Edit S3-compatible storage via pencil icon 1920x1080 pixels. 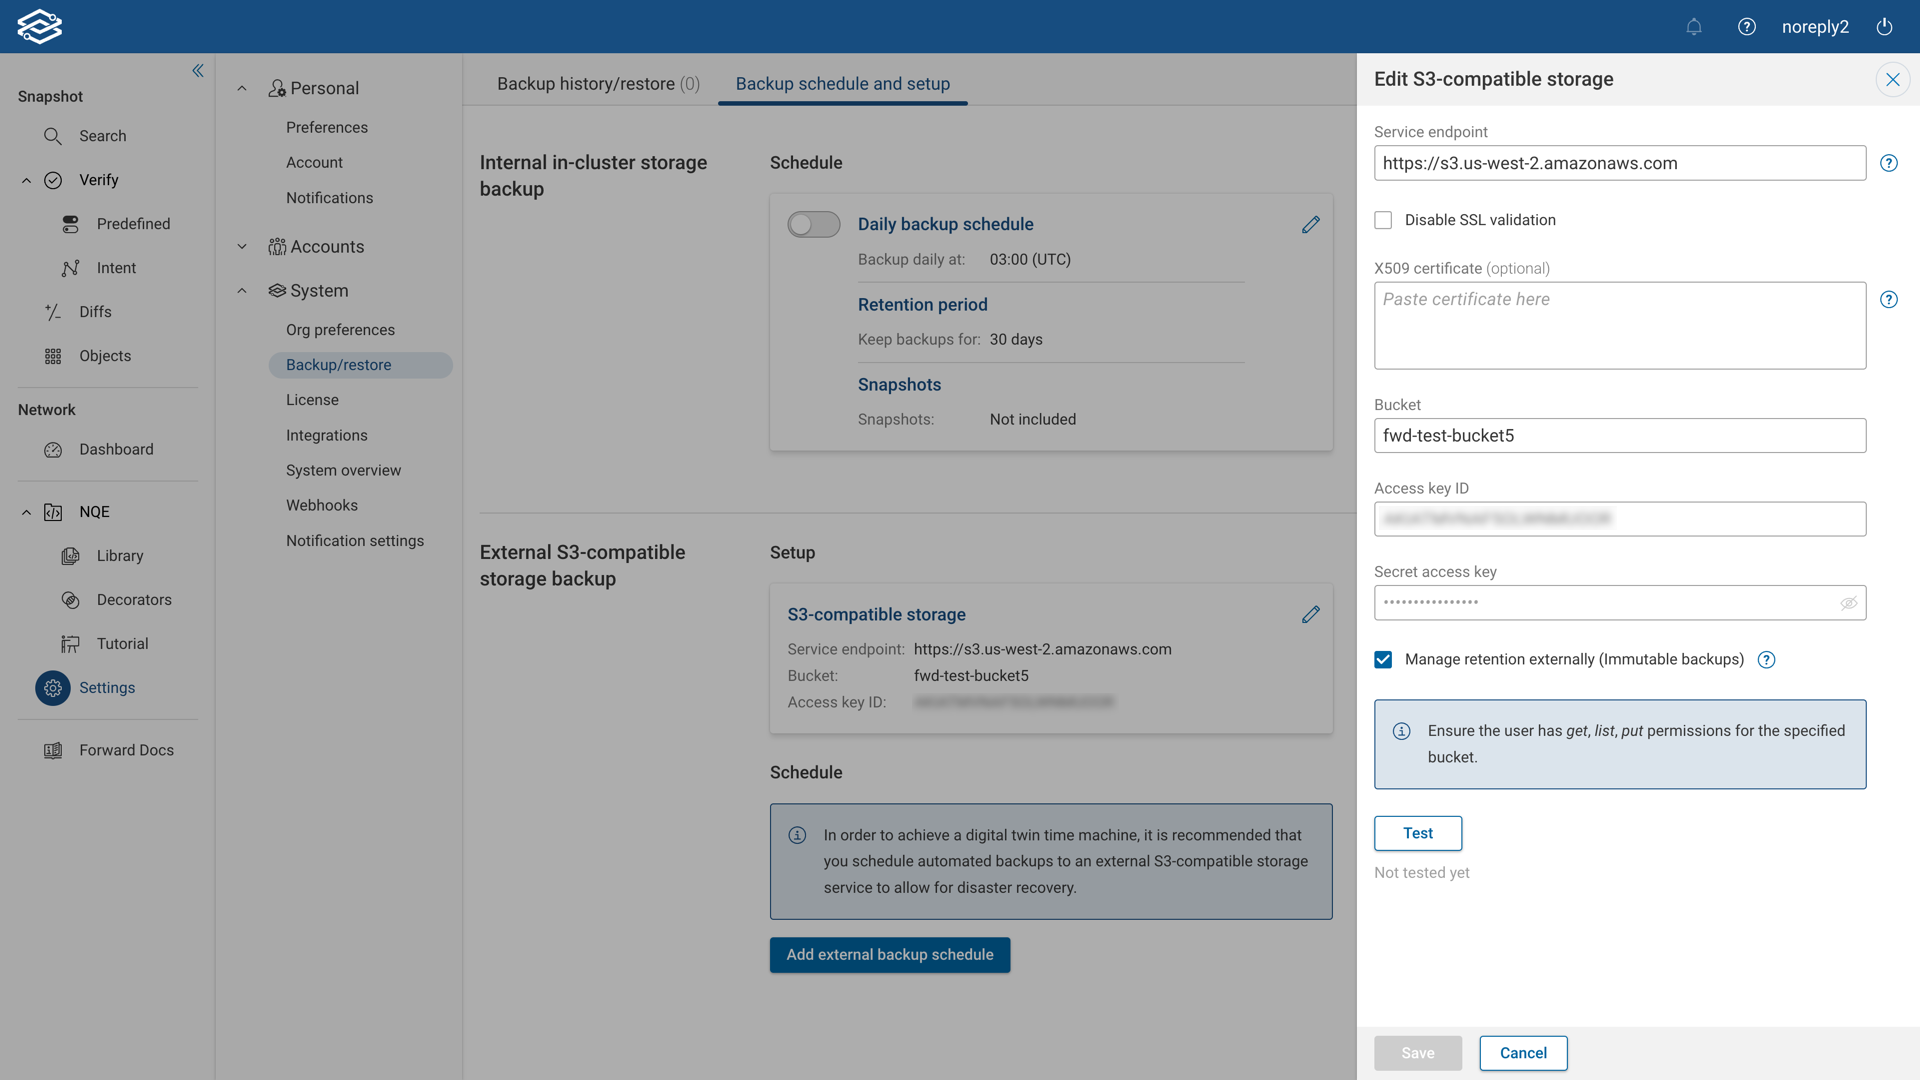coord(1310,615)
